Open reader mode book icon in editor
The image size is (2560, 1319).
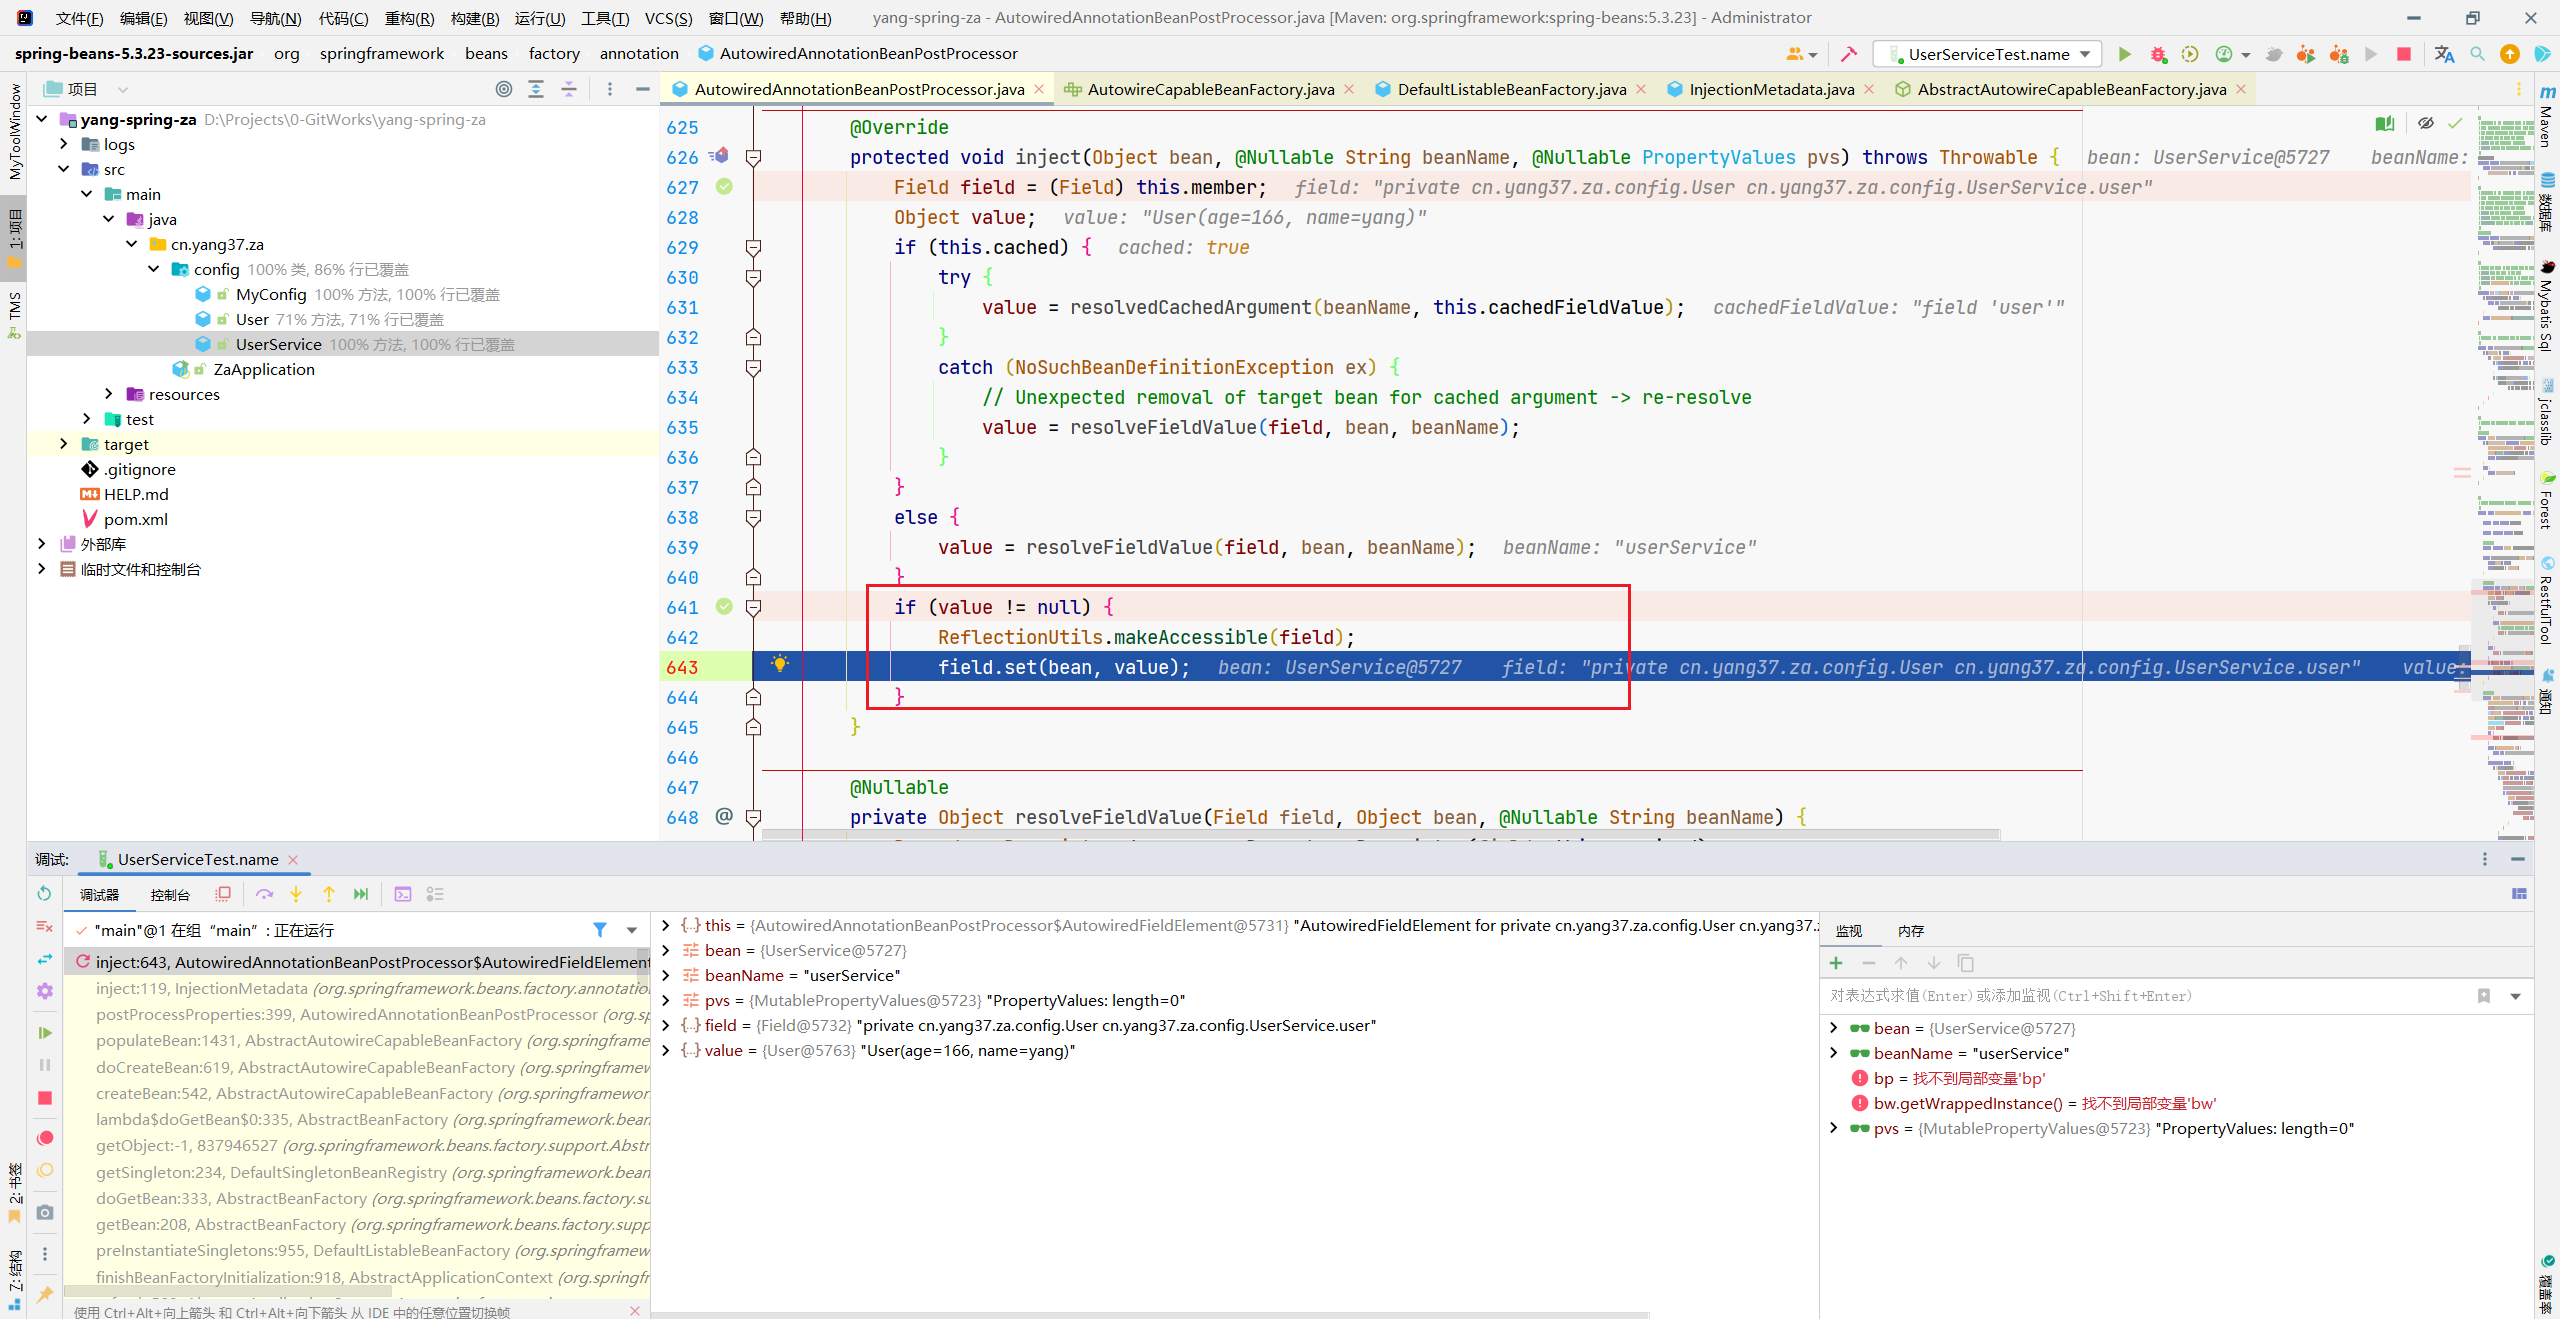click(x=2385, y=123)
